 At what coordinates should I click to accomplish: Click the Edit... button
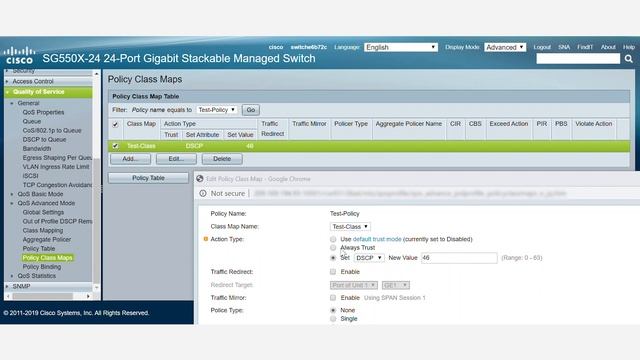click(176, 159)
